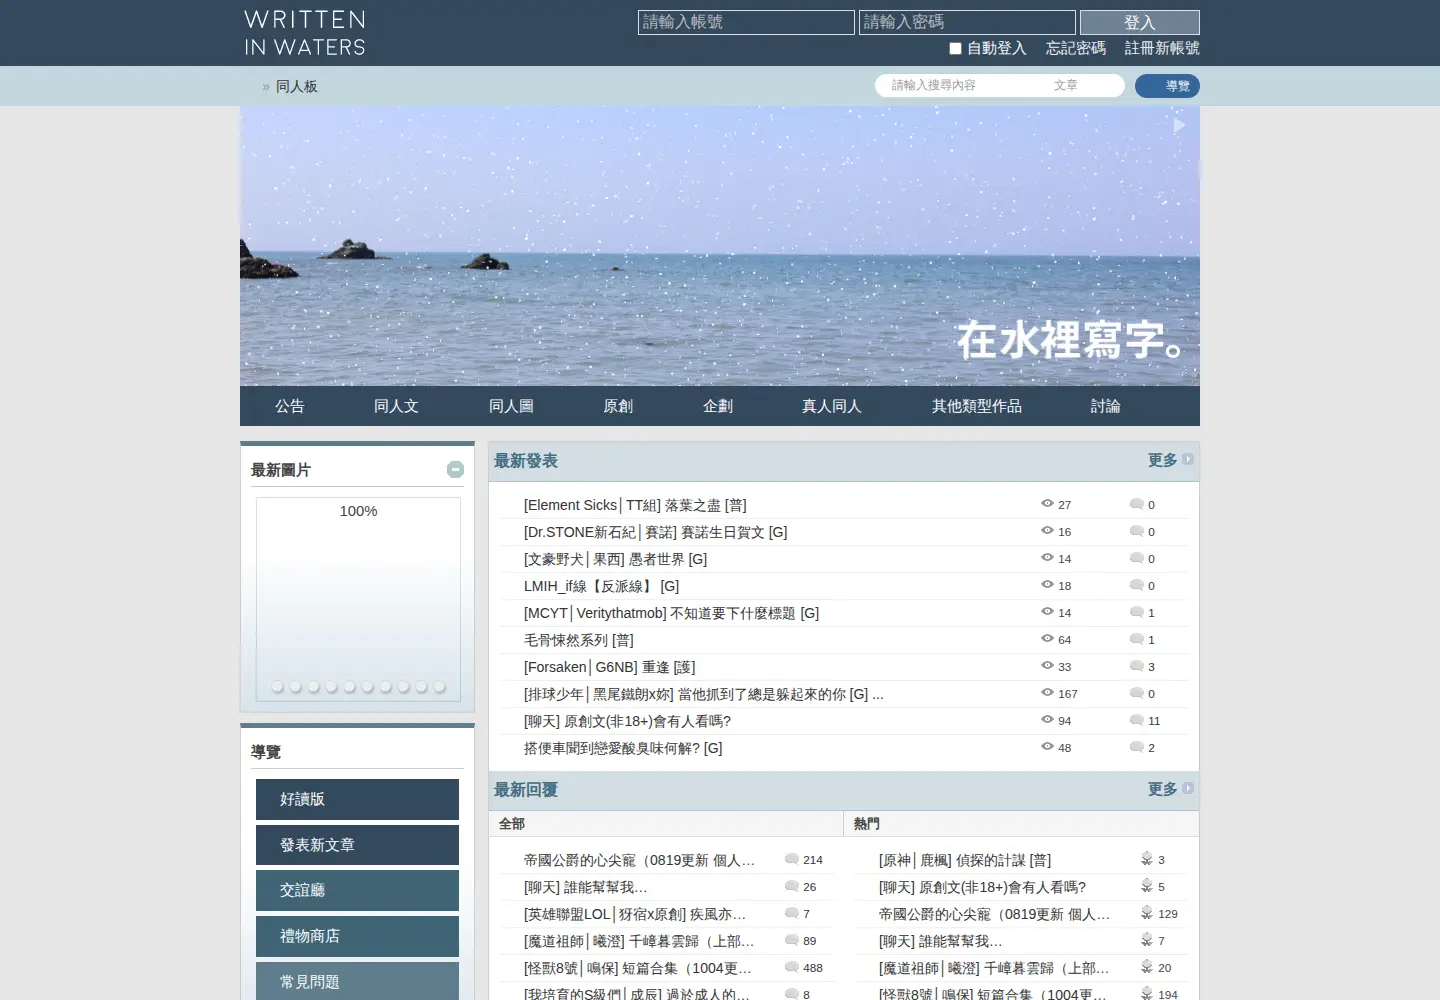The width and height of the screenshot is (1440, 1000).
Task: Open the 同人文 menu
Action: pyautogui.click(x=396, y=406)
